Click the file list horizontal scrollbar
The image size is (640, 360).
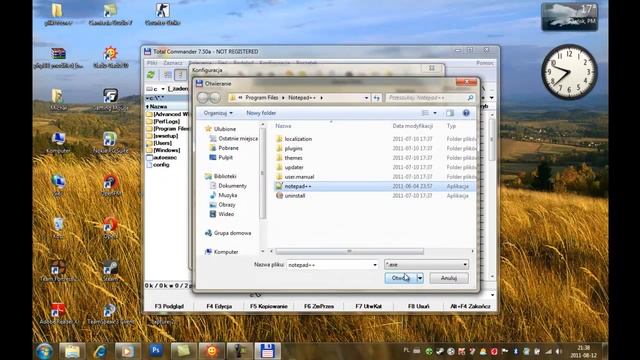349,251
